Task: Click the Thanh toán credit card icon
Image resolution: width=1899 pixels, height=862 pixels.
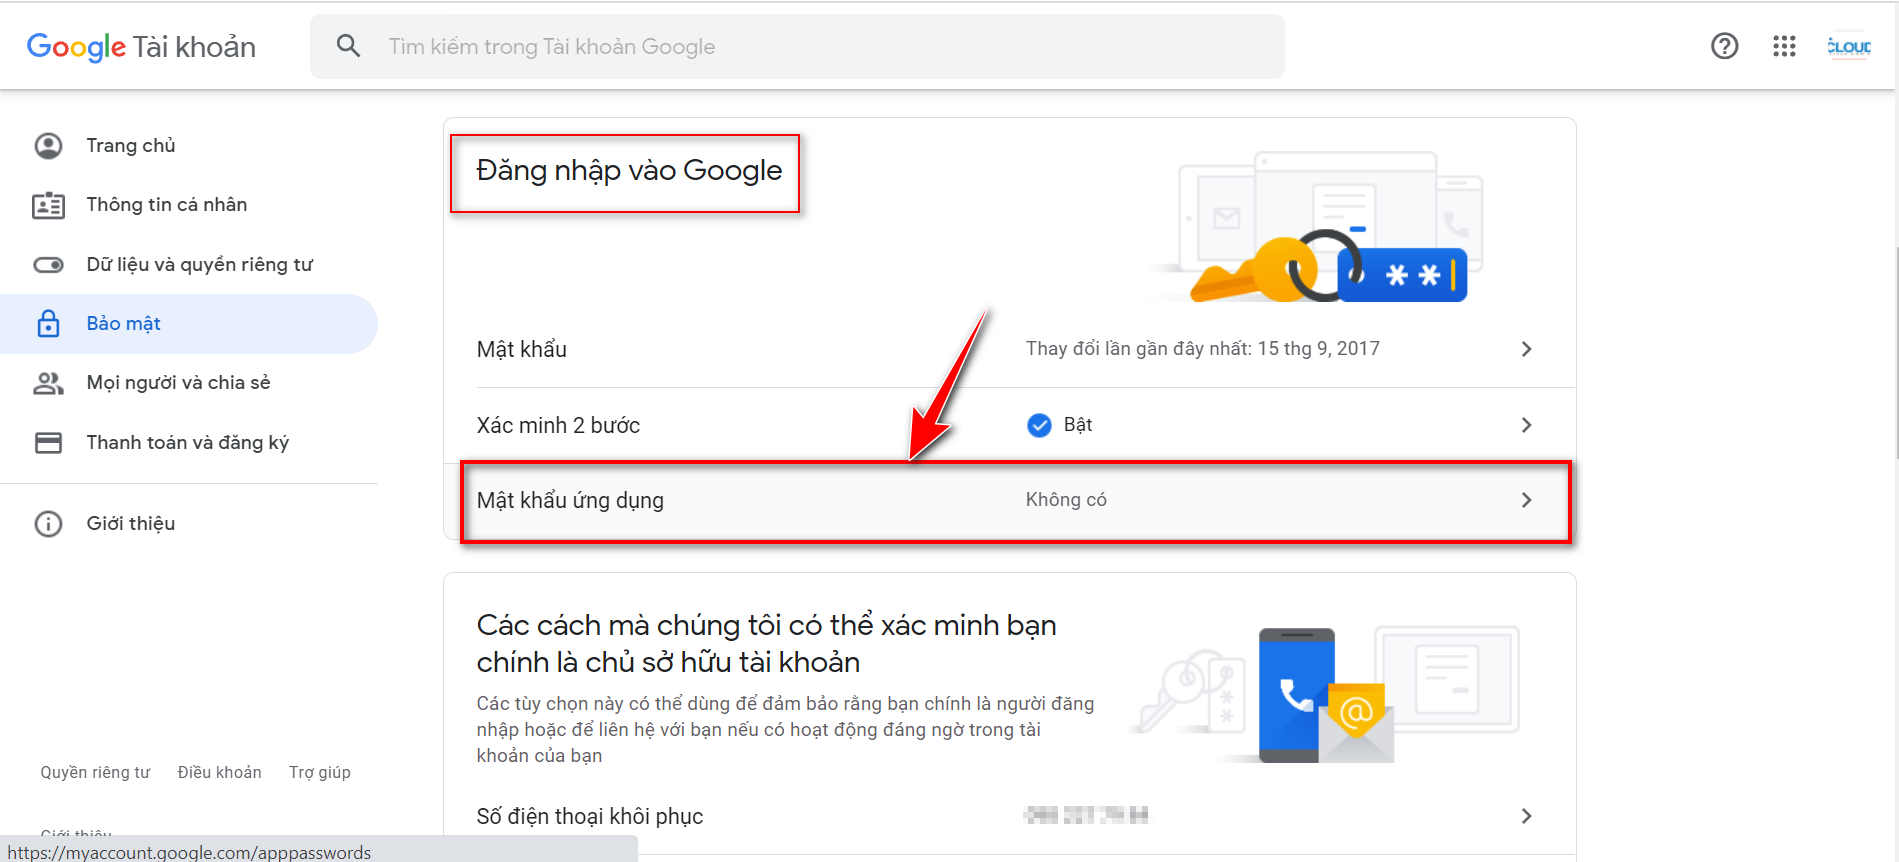Action: pyautogui.click(x=48, y=443)
